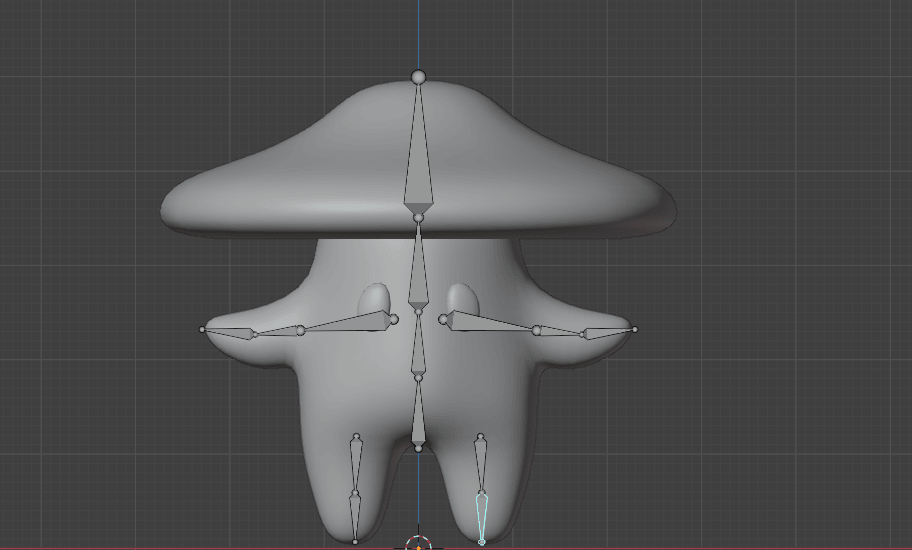Click the joint sphere atop the head bone
Screen dimensions: 912x550
tap(418, 77)
